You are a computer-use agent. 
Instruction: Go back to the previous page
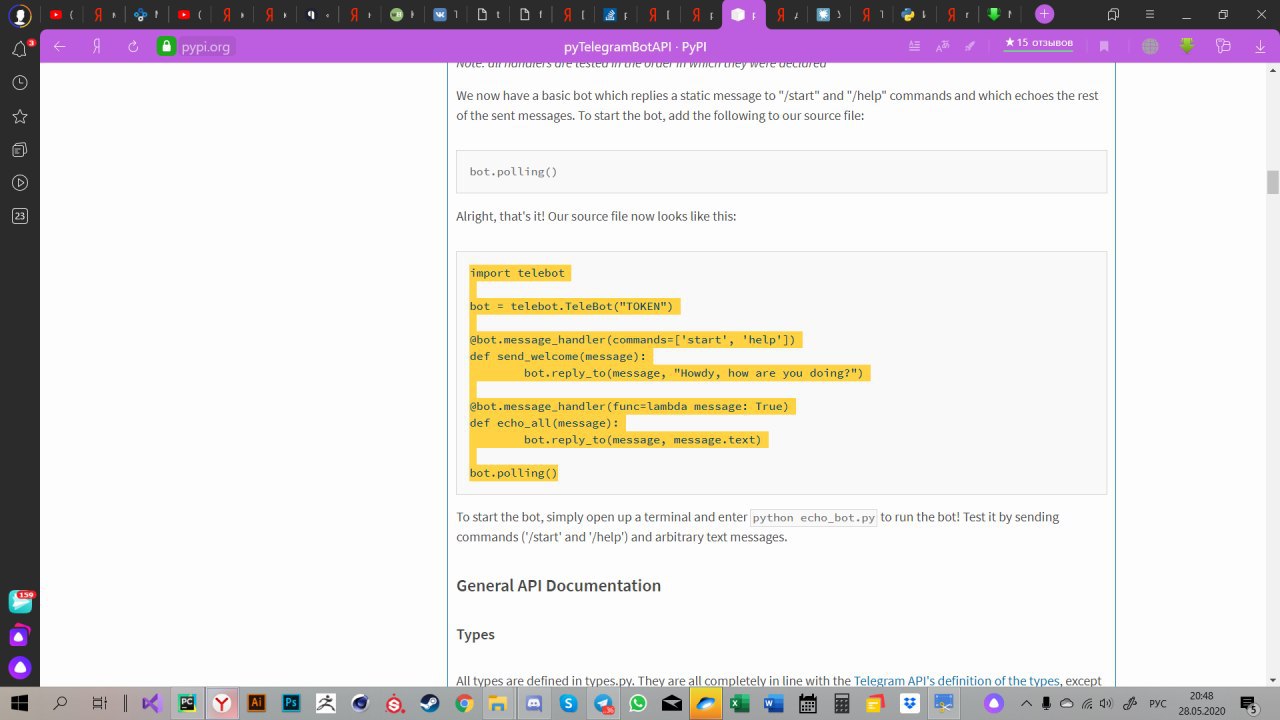point(60,46)
